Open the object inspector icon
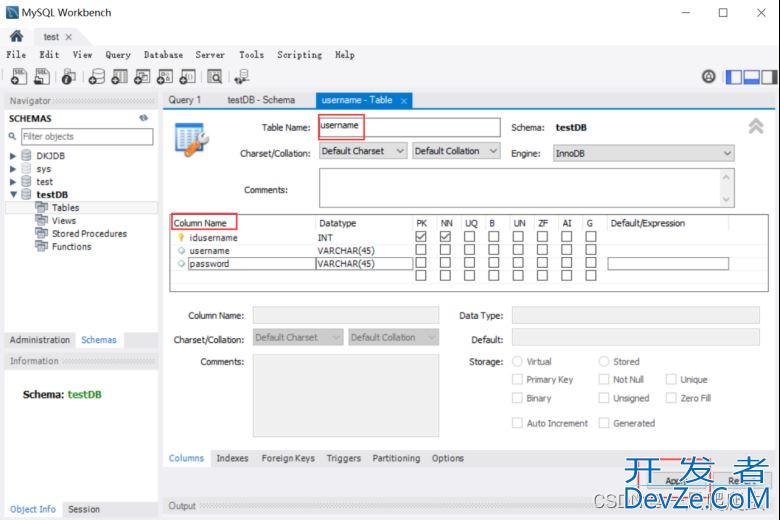 click(68, 77)
